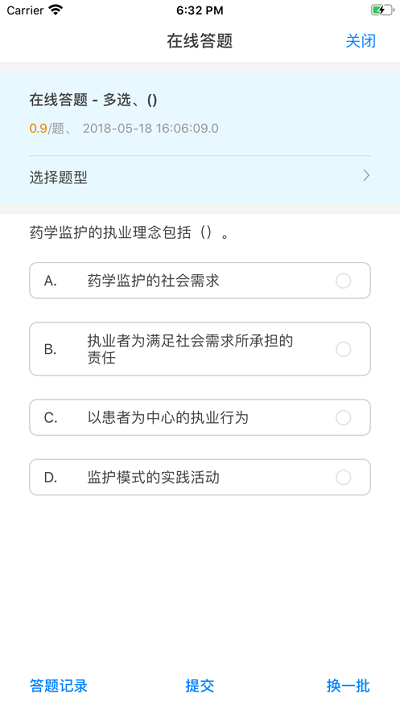
Task: Select radio button for option C
Action: tap(343, 417)
